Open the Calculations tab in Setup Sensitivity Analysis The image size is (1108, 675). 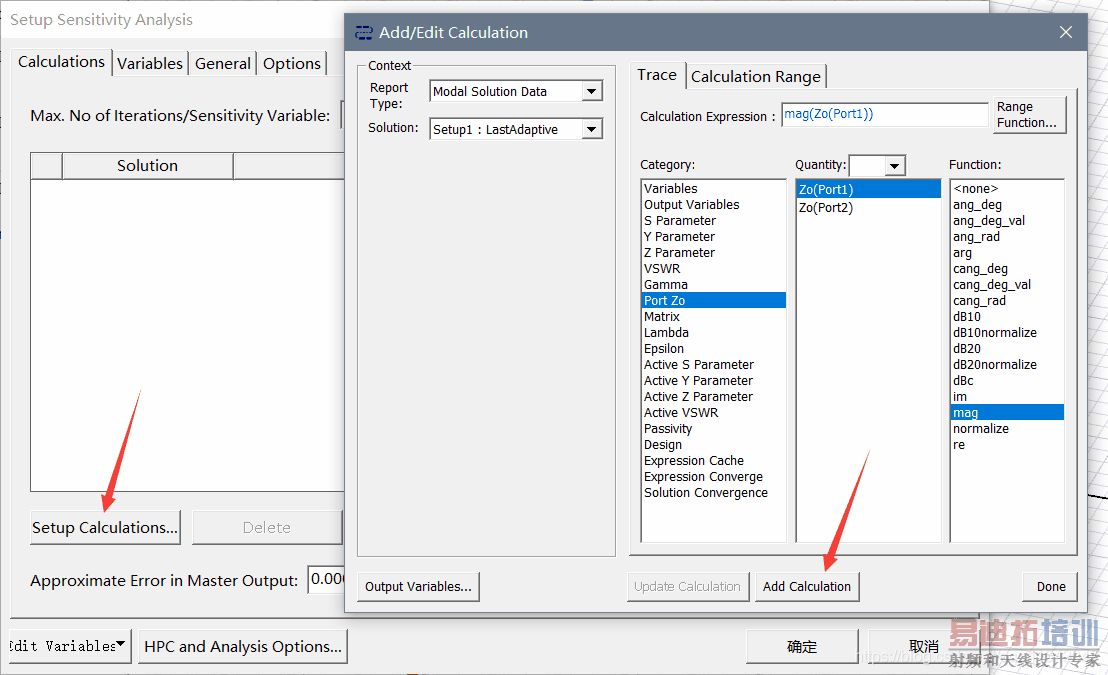[61, 62]
